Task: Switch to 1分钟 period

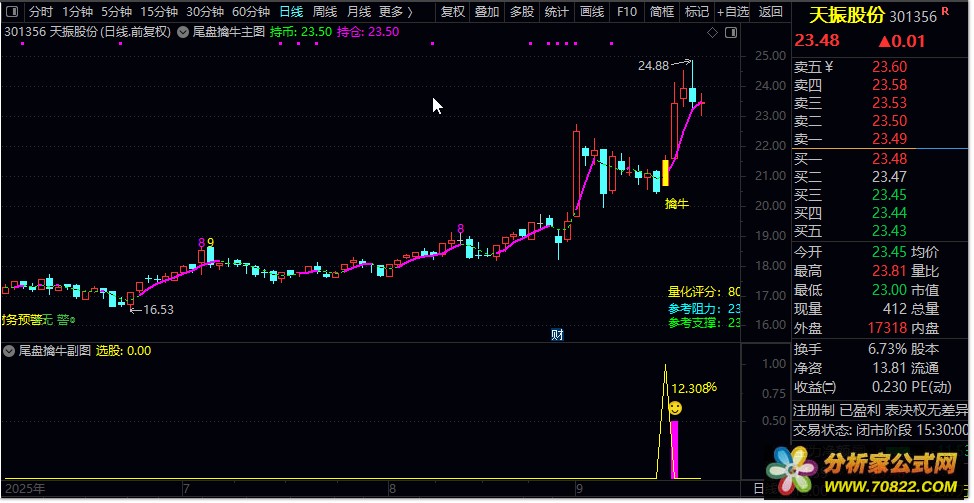Action: coord(77,11)
